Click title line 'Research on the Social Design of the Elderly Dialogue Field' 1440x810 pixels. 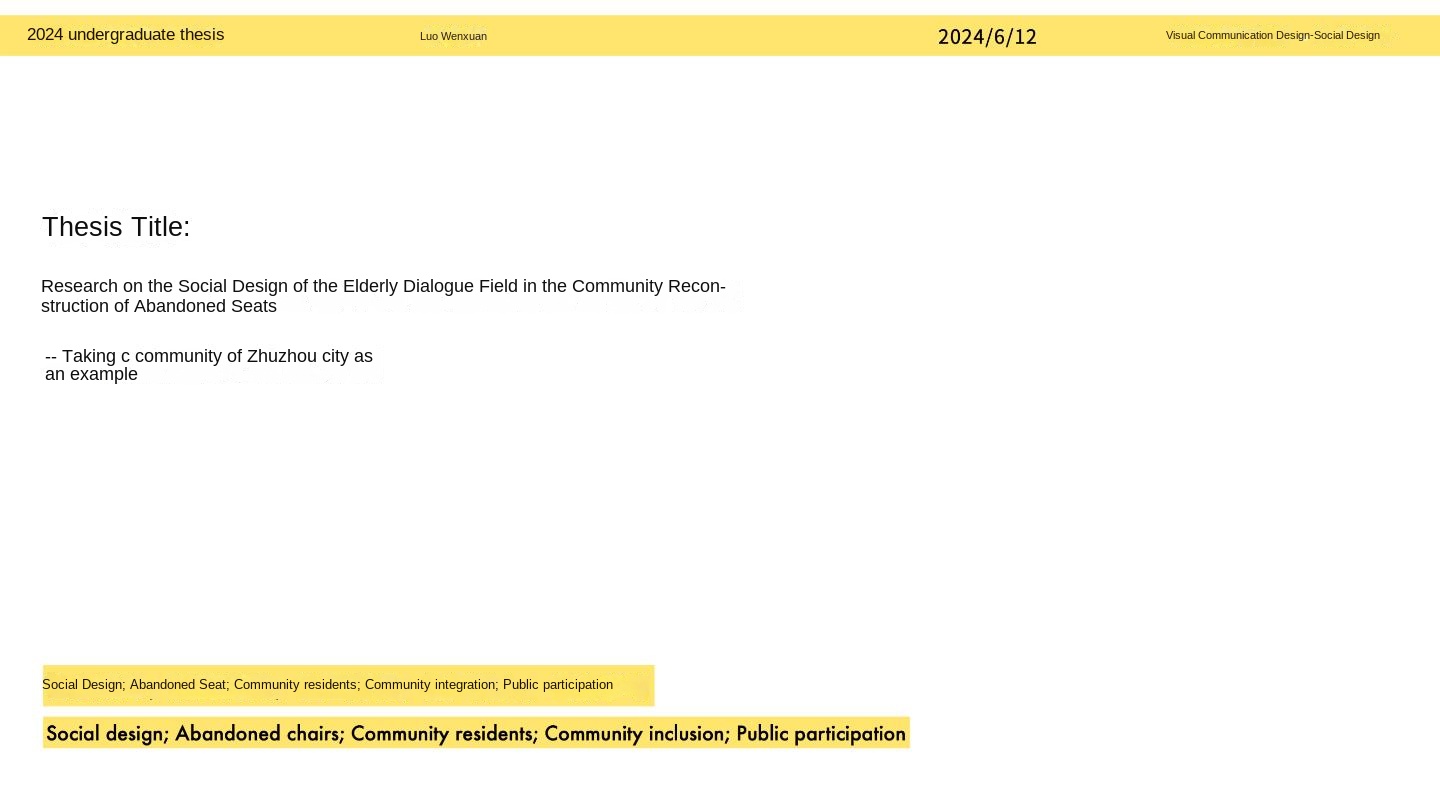(383, 286)
